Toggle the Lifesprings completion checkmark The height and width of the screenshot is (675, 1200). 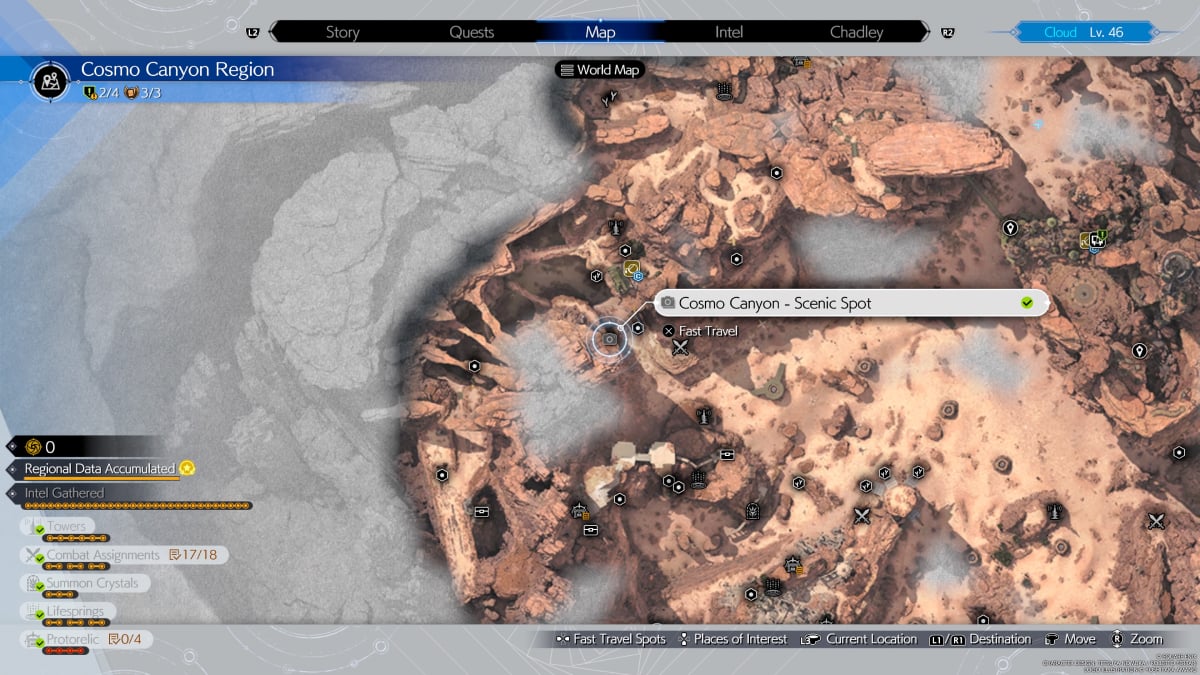[x=40, y=615]
